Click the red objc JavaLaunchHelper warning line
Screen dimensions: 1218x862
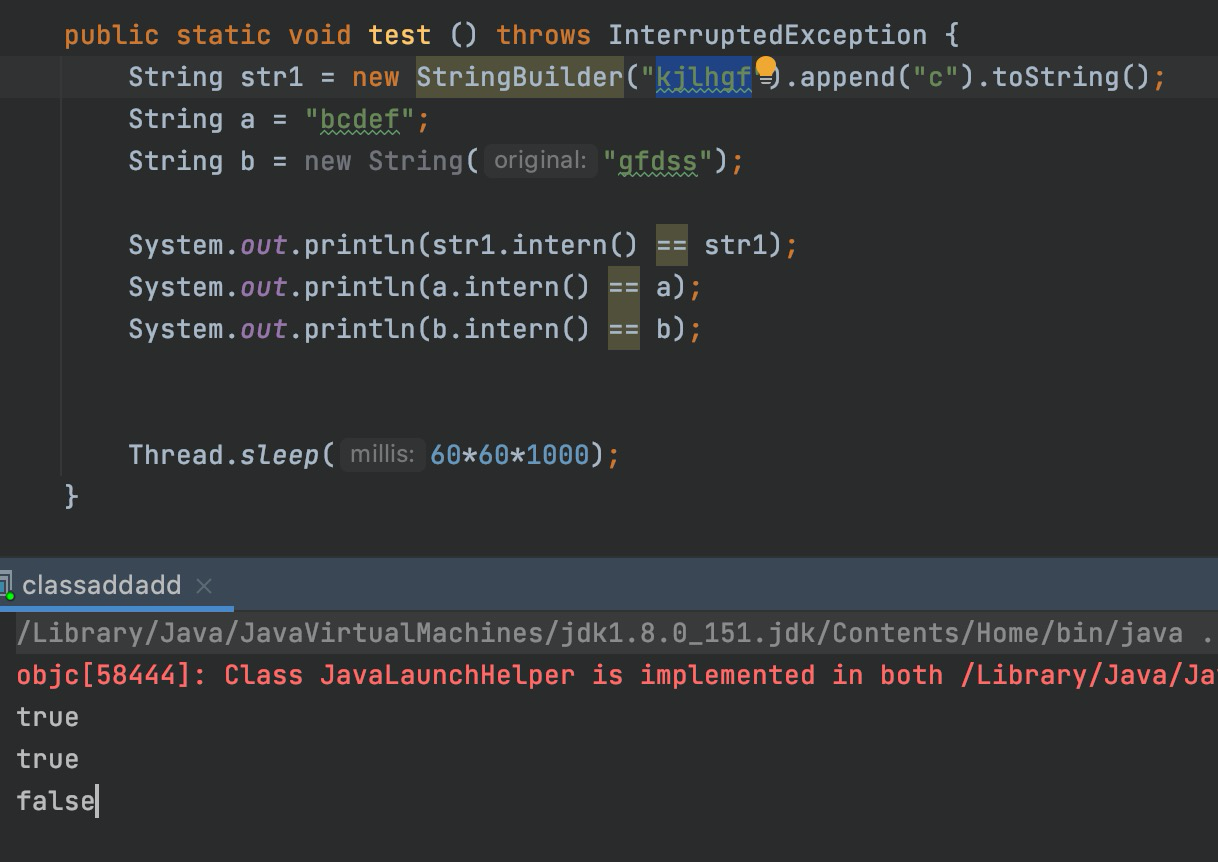click(x=616, y=675)
